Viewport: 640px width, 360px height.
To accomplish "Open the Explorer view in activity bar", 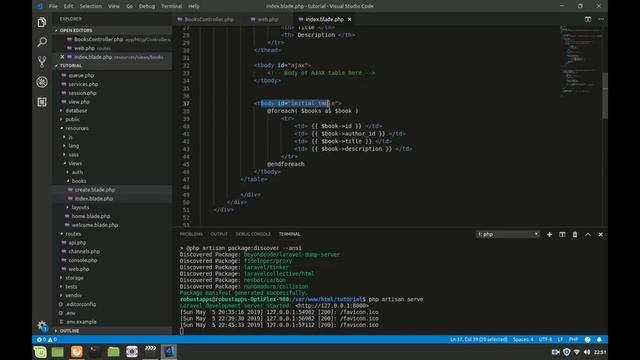I will pyautogui.click(x=42, y=22).
